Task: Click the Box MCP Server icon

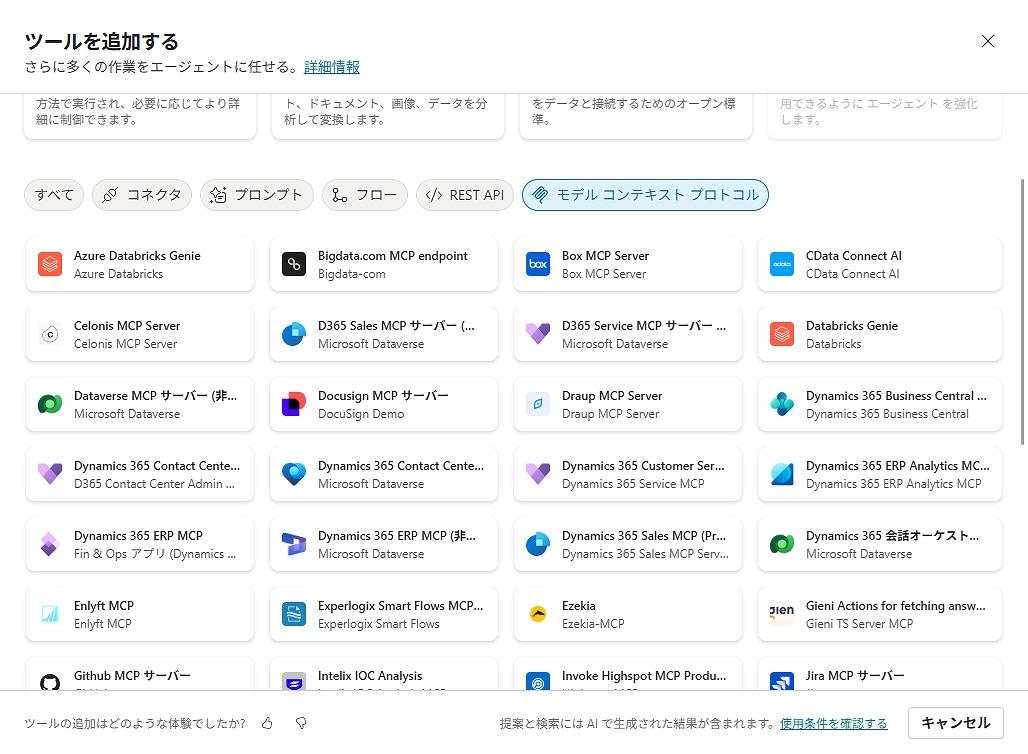Action: (x=538, y=265)
